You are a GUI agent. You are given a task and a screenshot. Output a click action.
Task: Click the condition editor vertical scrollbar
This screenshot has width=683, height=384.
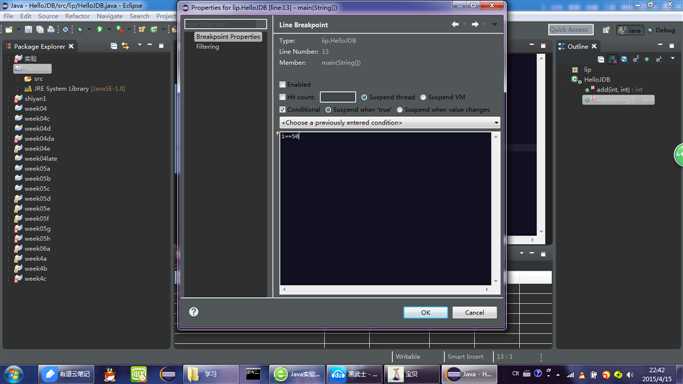[x=495, y=209]
